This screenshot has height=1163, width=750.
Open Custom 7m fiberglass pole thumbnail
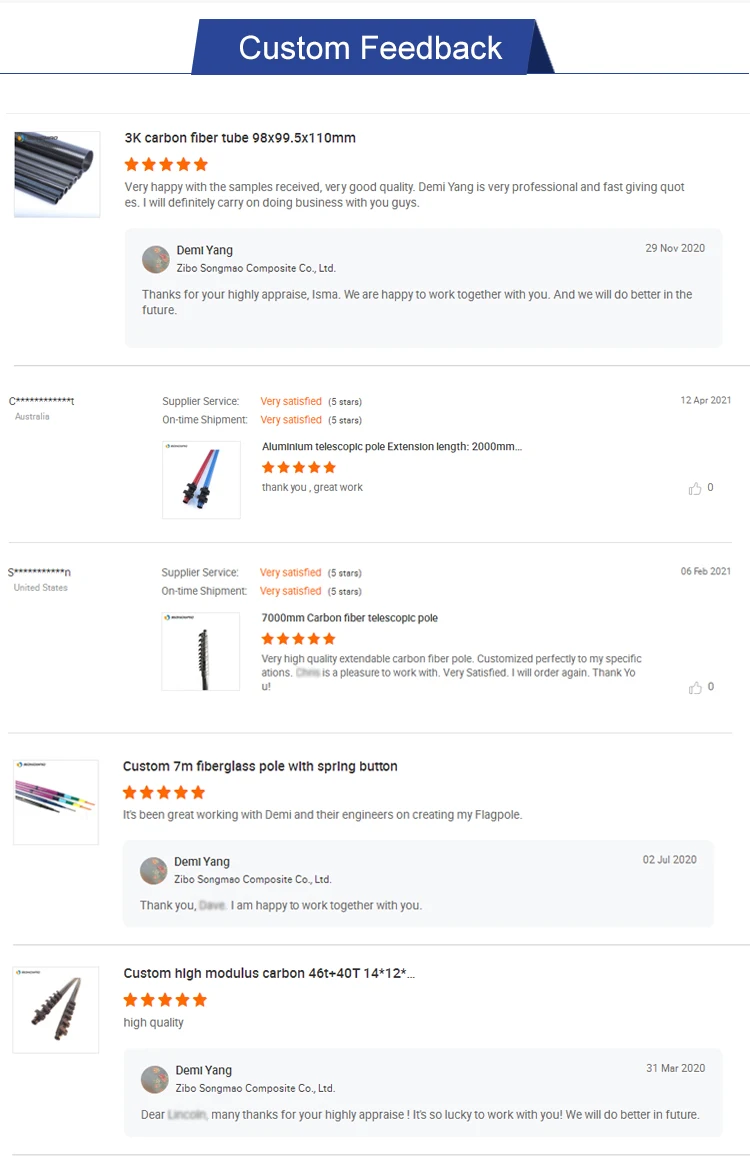(x=56, y=802)
